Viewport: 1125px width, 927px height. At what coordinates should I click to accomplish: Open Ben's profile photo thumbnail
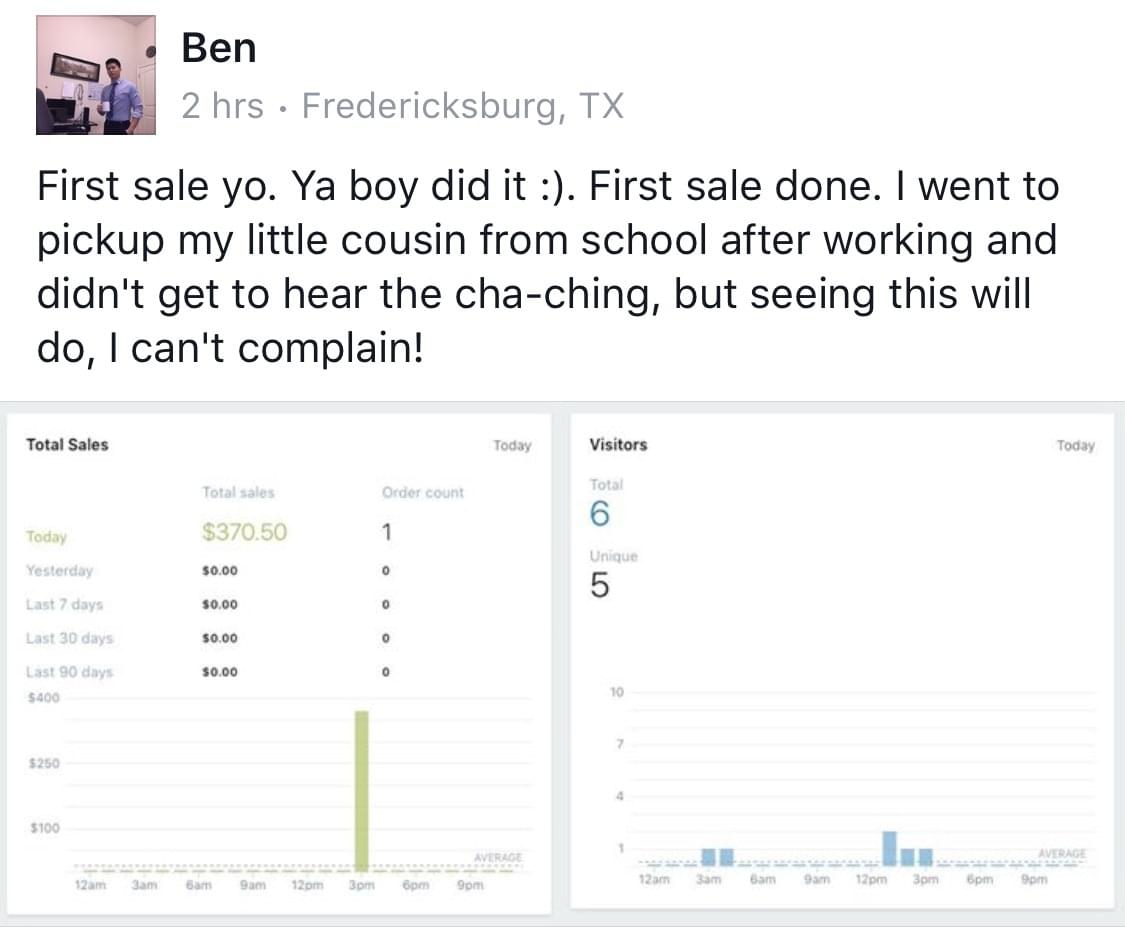point(96,75)
